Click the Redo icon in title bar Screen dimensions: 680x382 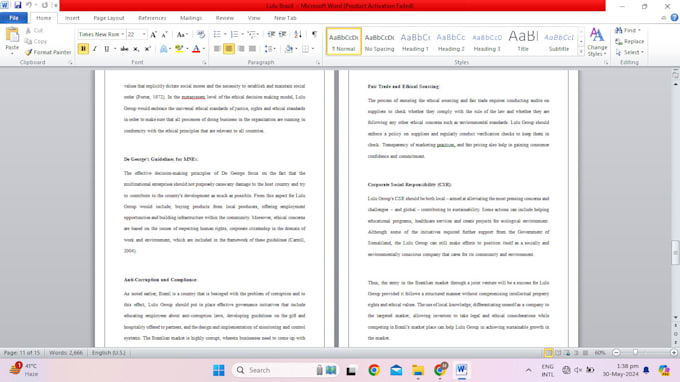tap(45, 5)
